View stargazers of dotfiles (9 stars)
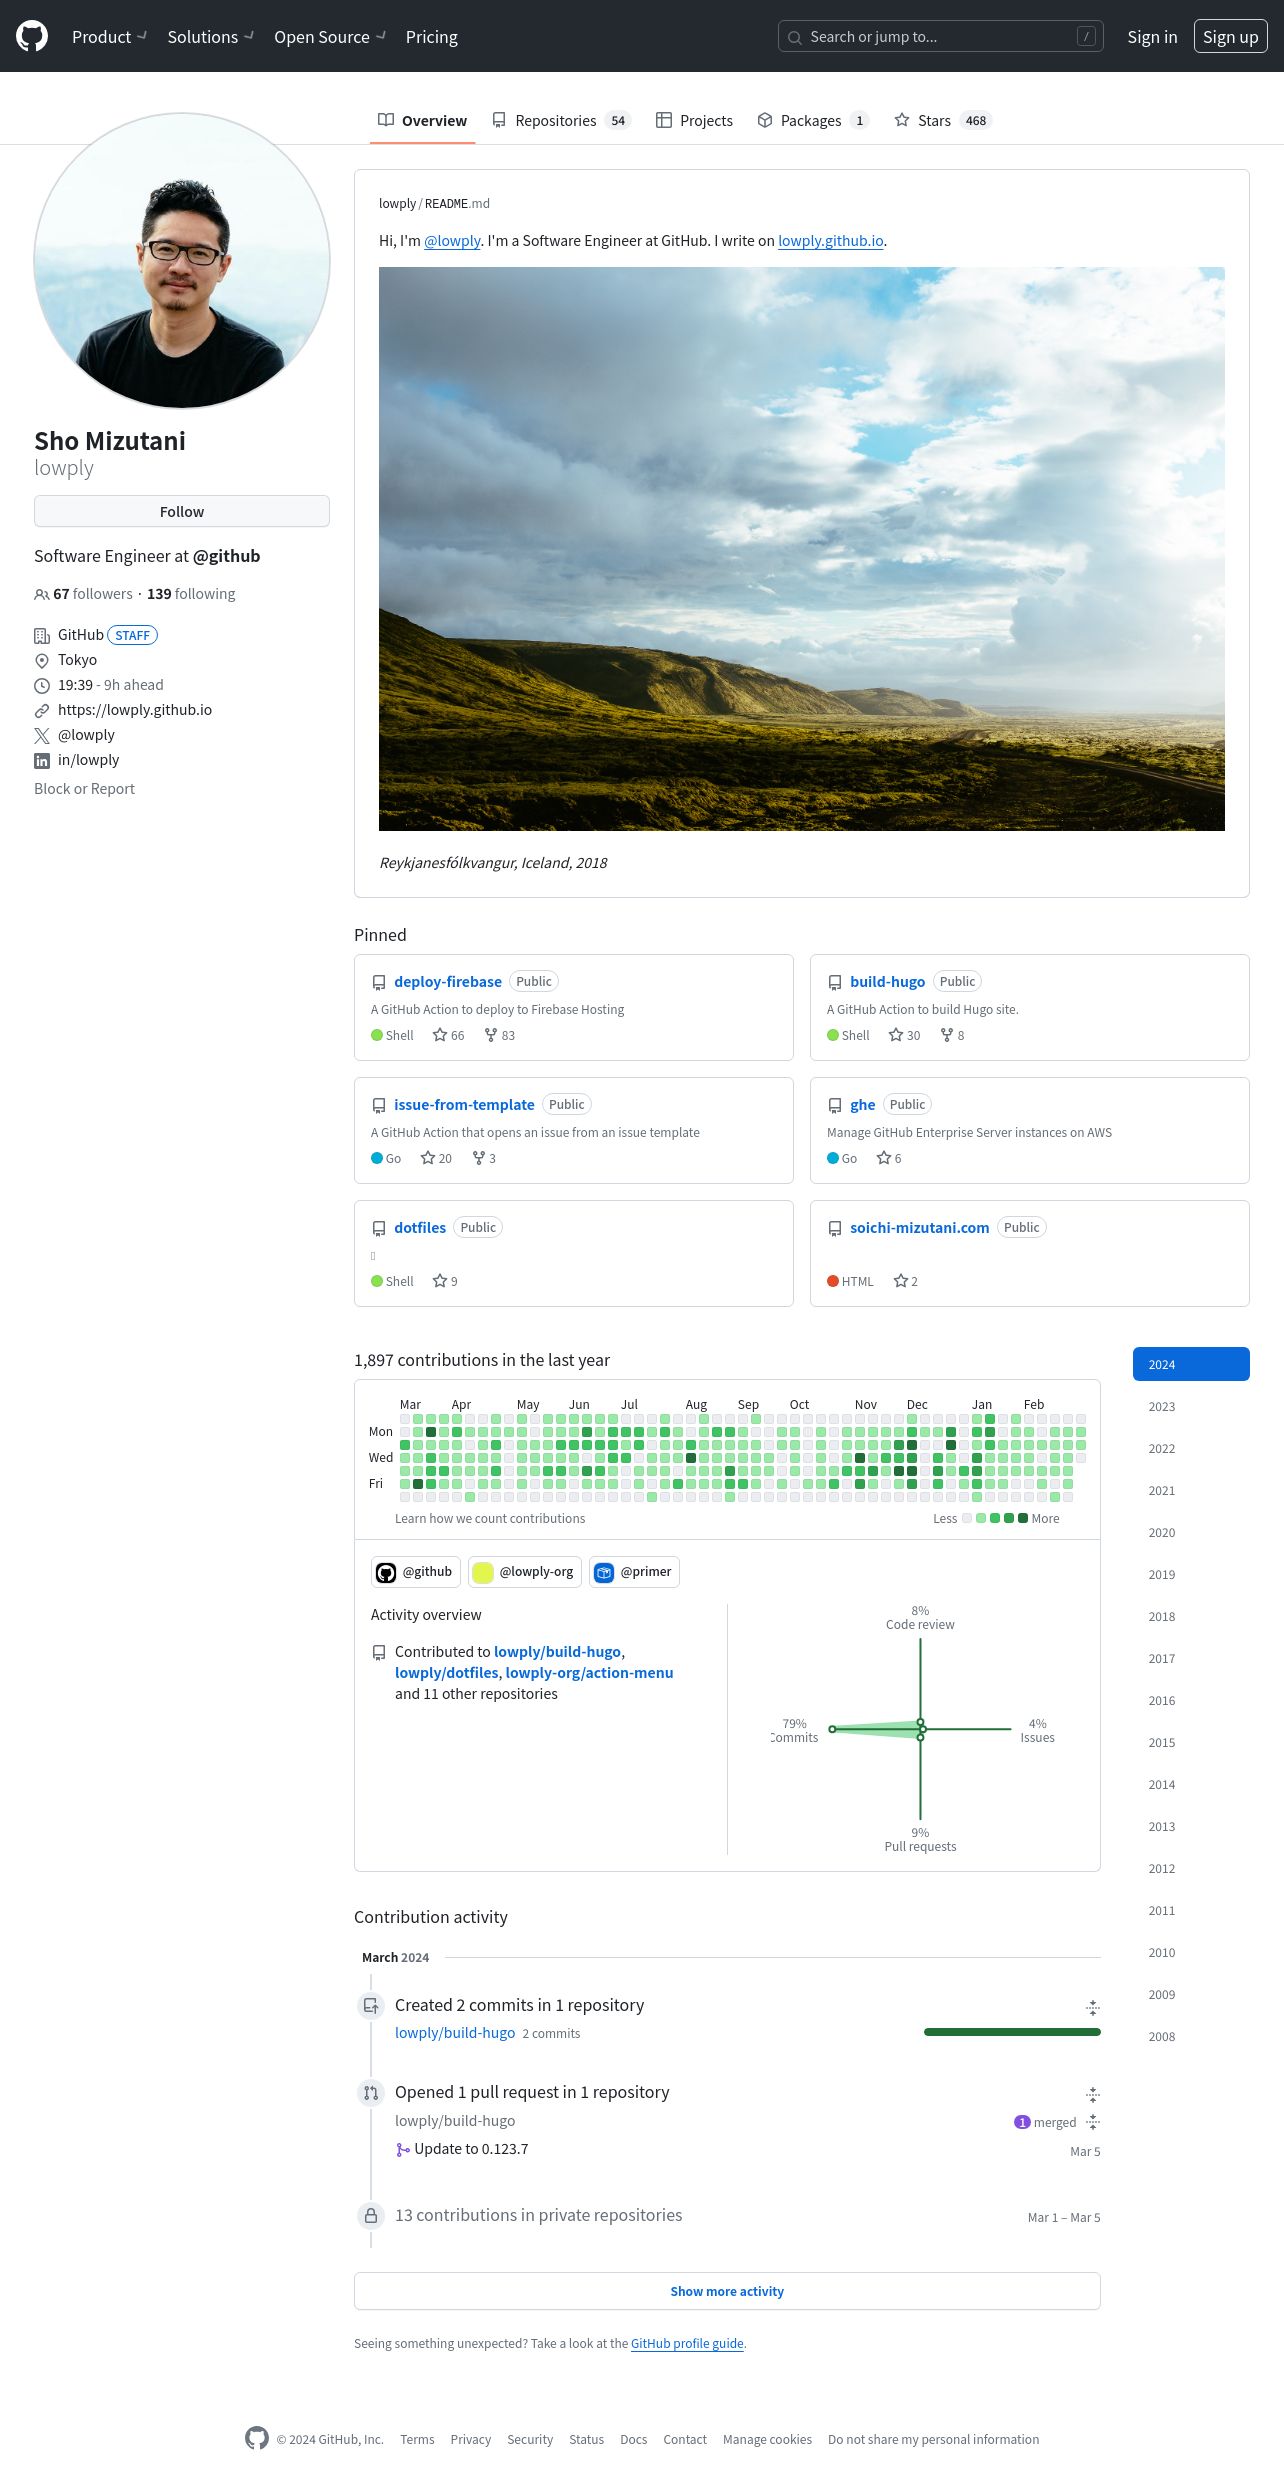This screenshot has width=1284, height=2488. (445, 1281)
